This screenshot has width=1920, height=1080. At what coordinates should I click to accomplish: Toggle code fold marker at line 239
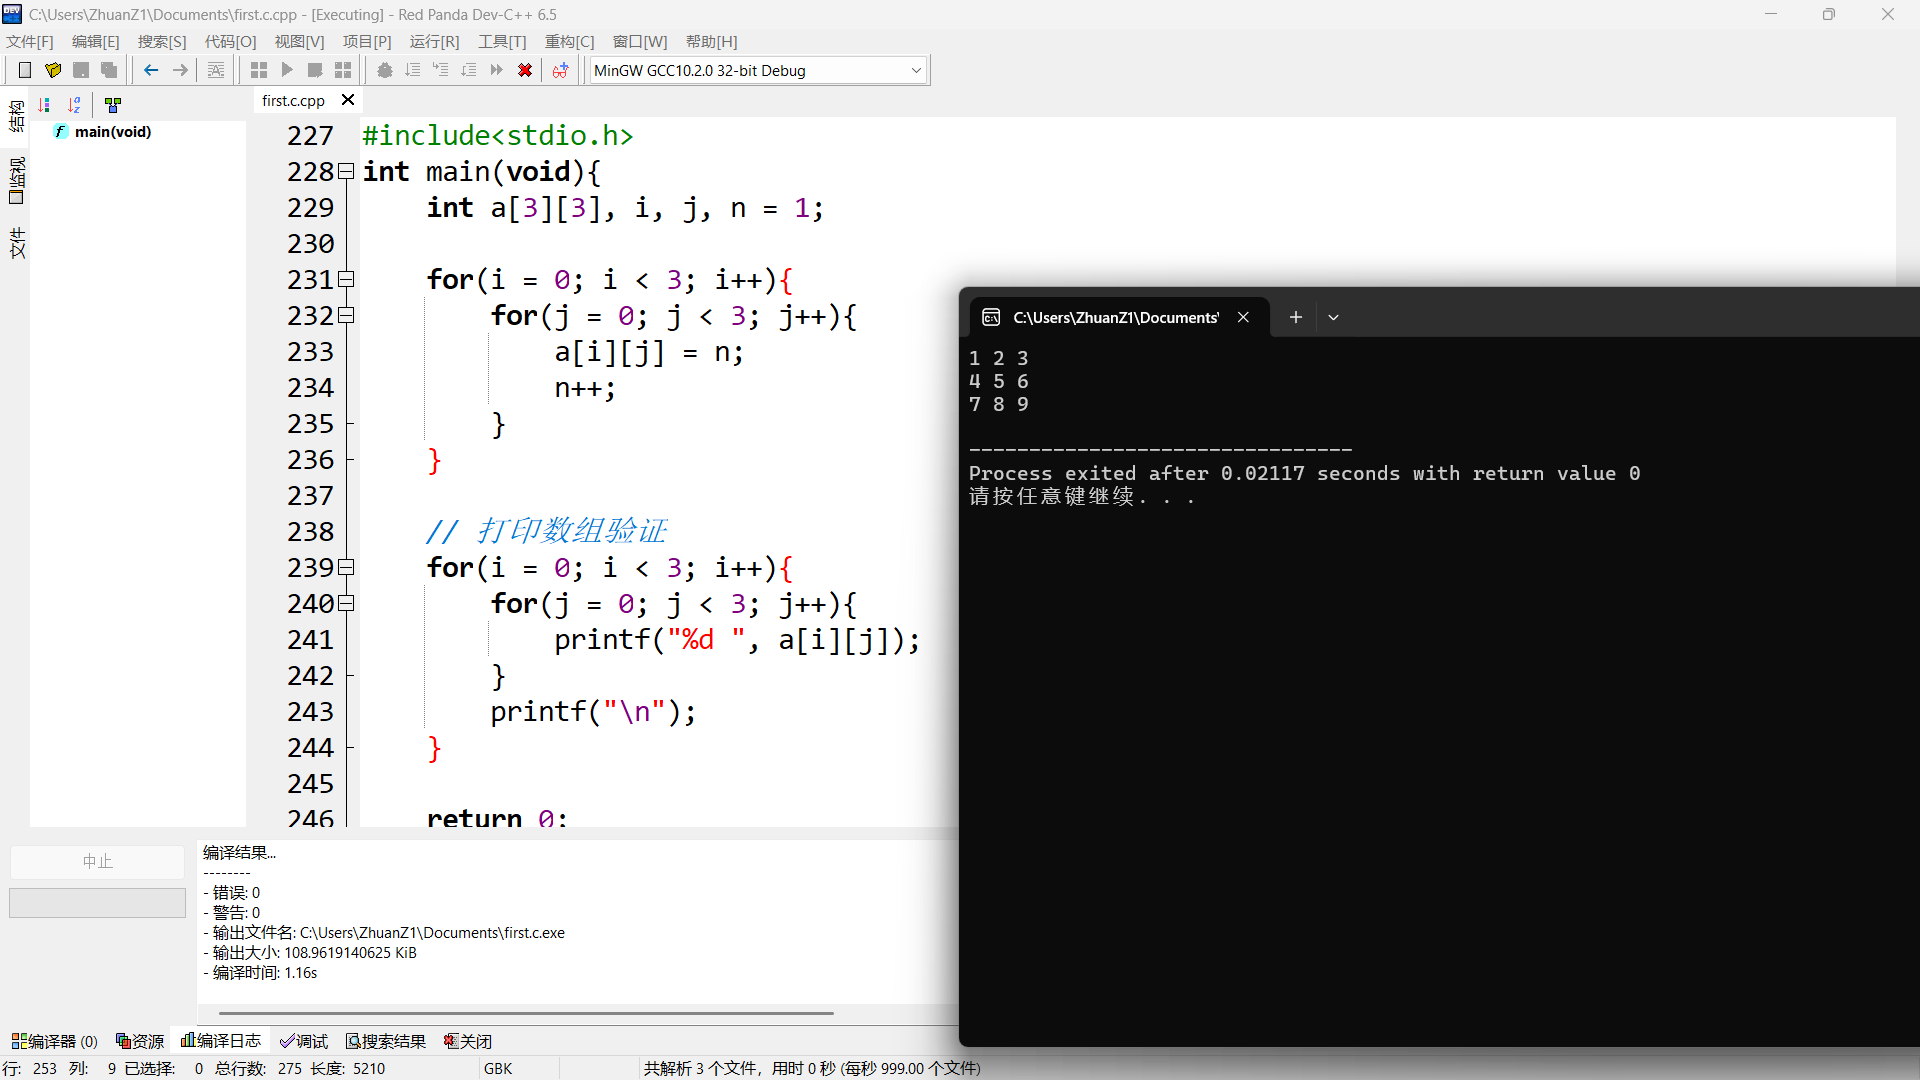coord(346,568)
